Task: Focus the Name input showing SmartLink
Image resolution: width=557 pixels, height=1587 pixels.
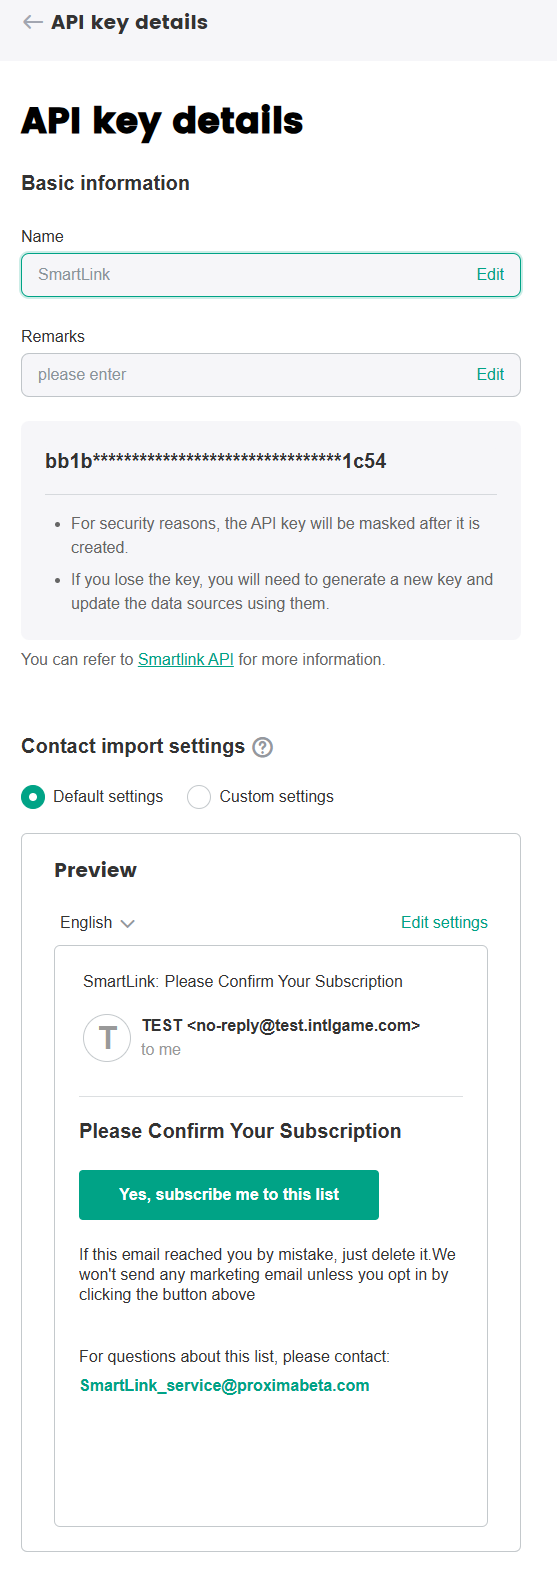Action: coord(271,275)
